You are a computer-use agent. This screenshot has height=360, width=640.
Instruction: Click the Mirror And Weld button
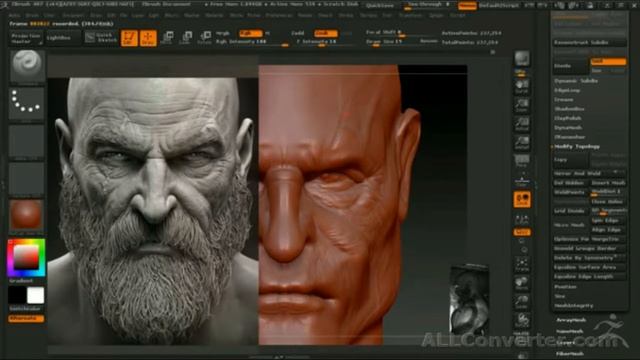(589, 173)
